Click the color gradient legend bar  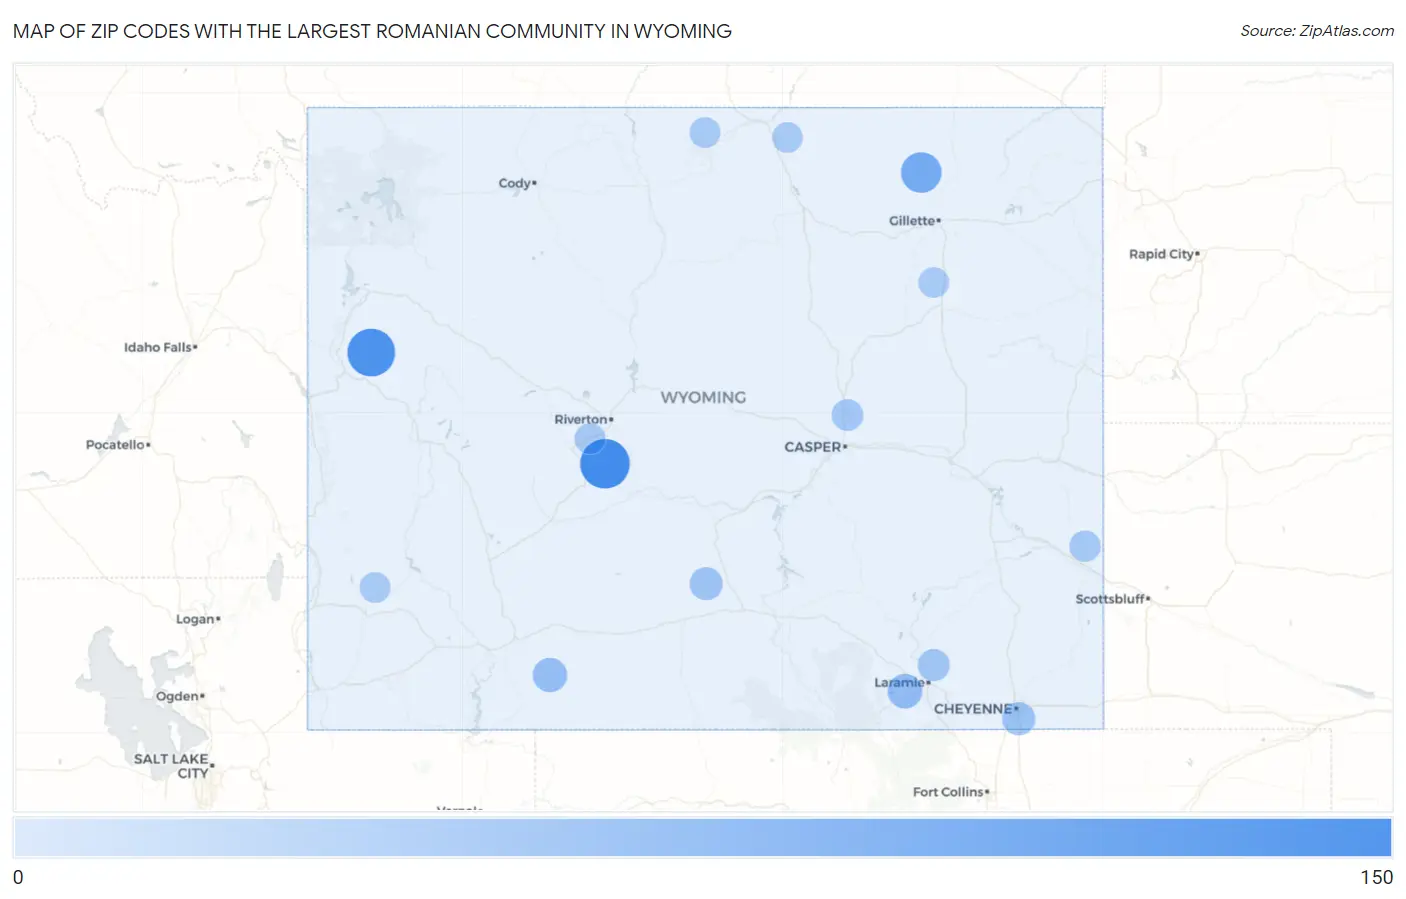[x=703, y=837]
